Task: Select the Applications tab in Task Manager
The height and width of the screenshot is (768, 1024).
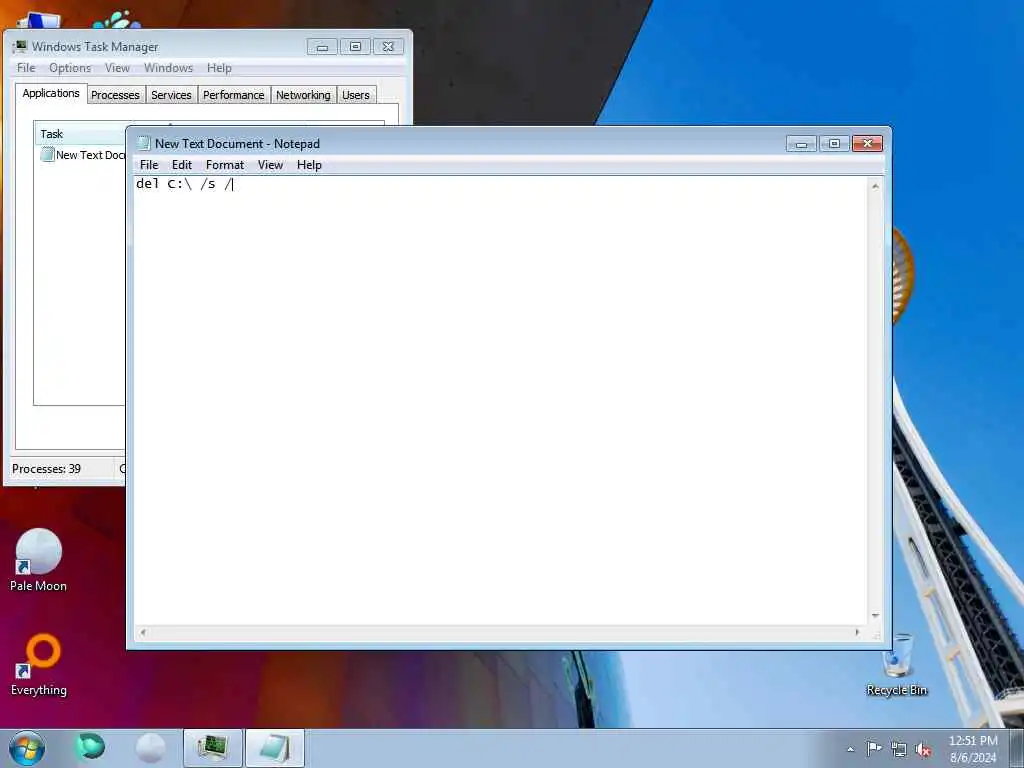Action: 51,93
